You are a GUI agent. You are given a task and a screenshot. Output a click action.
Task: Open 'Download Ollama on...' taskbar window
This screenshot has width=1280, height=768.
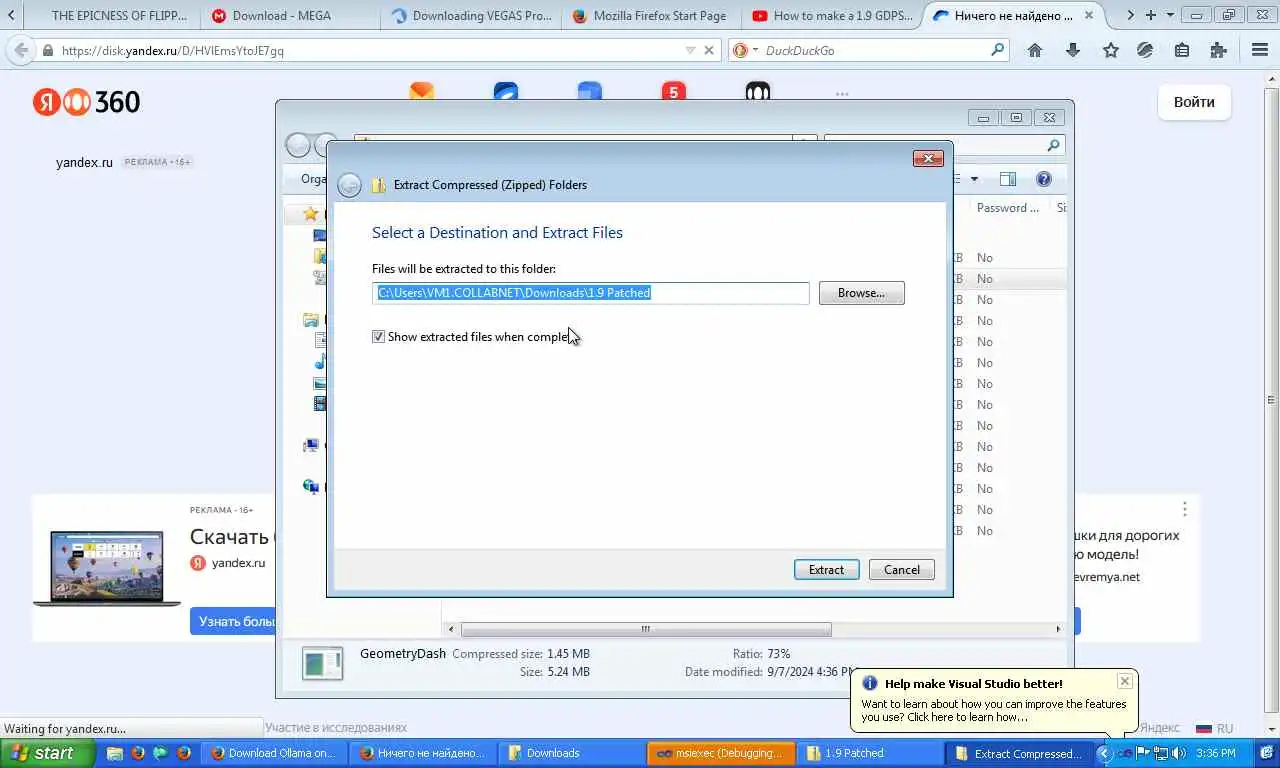tap(275, 753)
